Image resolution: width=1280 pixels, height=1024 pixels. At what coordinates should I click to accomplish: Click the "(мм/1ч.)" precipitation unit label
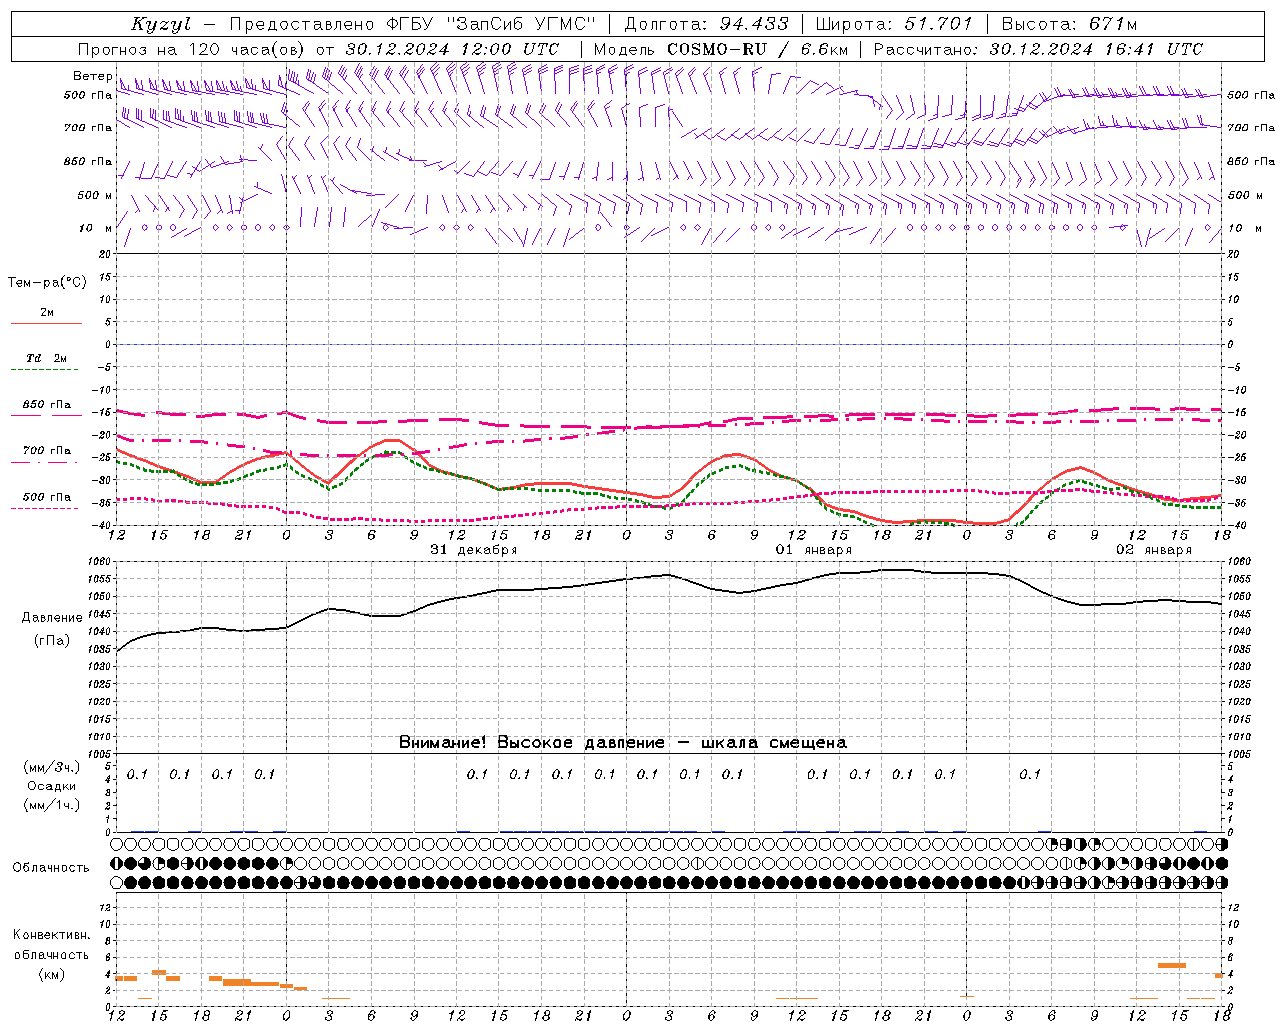[x=52, y=805]
